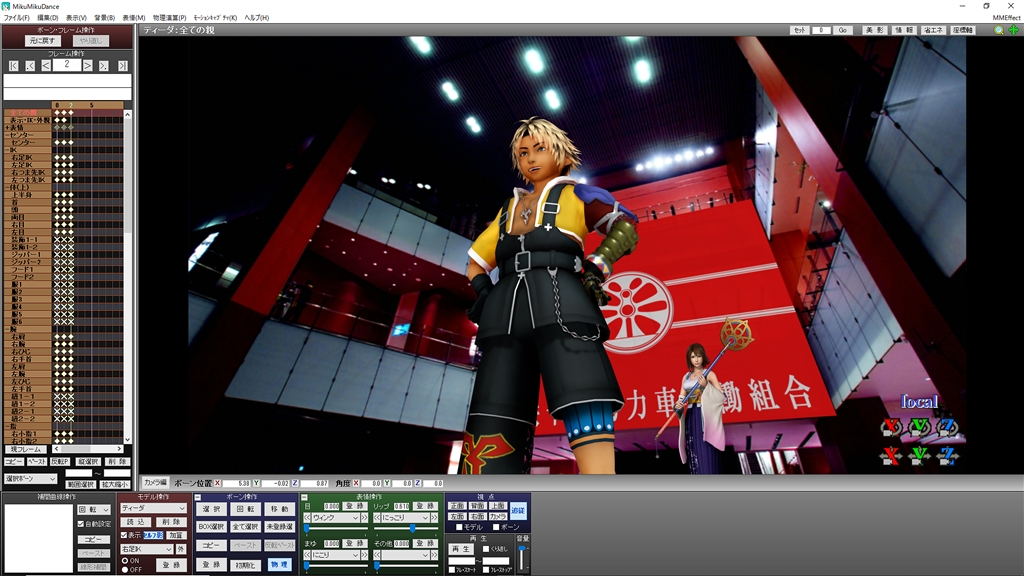
Task: Click the local Z move handle icon
Action: [x=948, y=455]
